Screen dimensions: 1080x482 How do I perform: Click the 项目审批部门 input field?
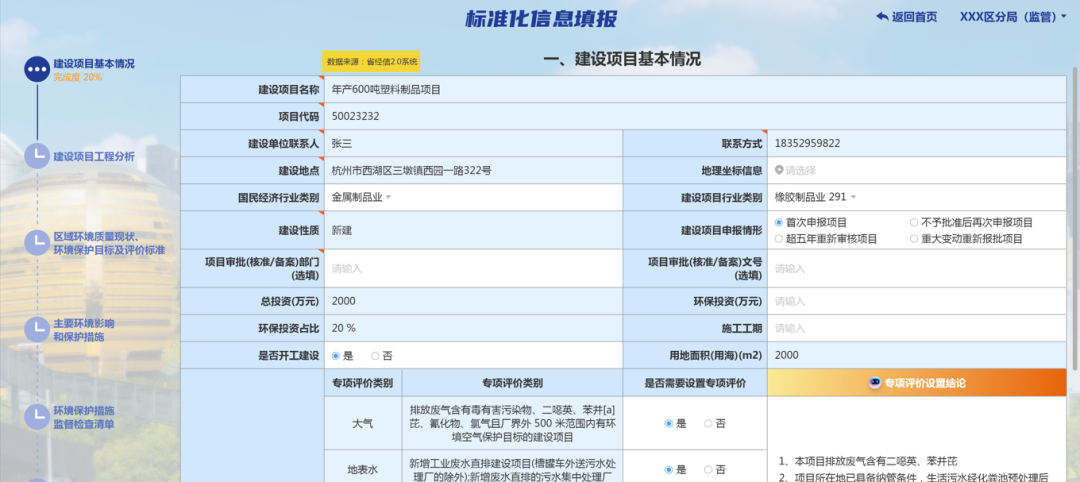[473, 269]
